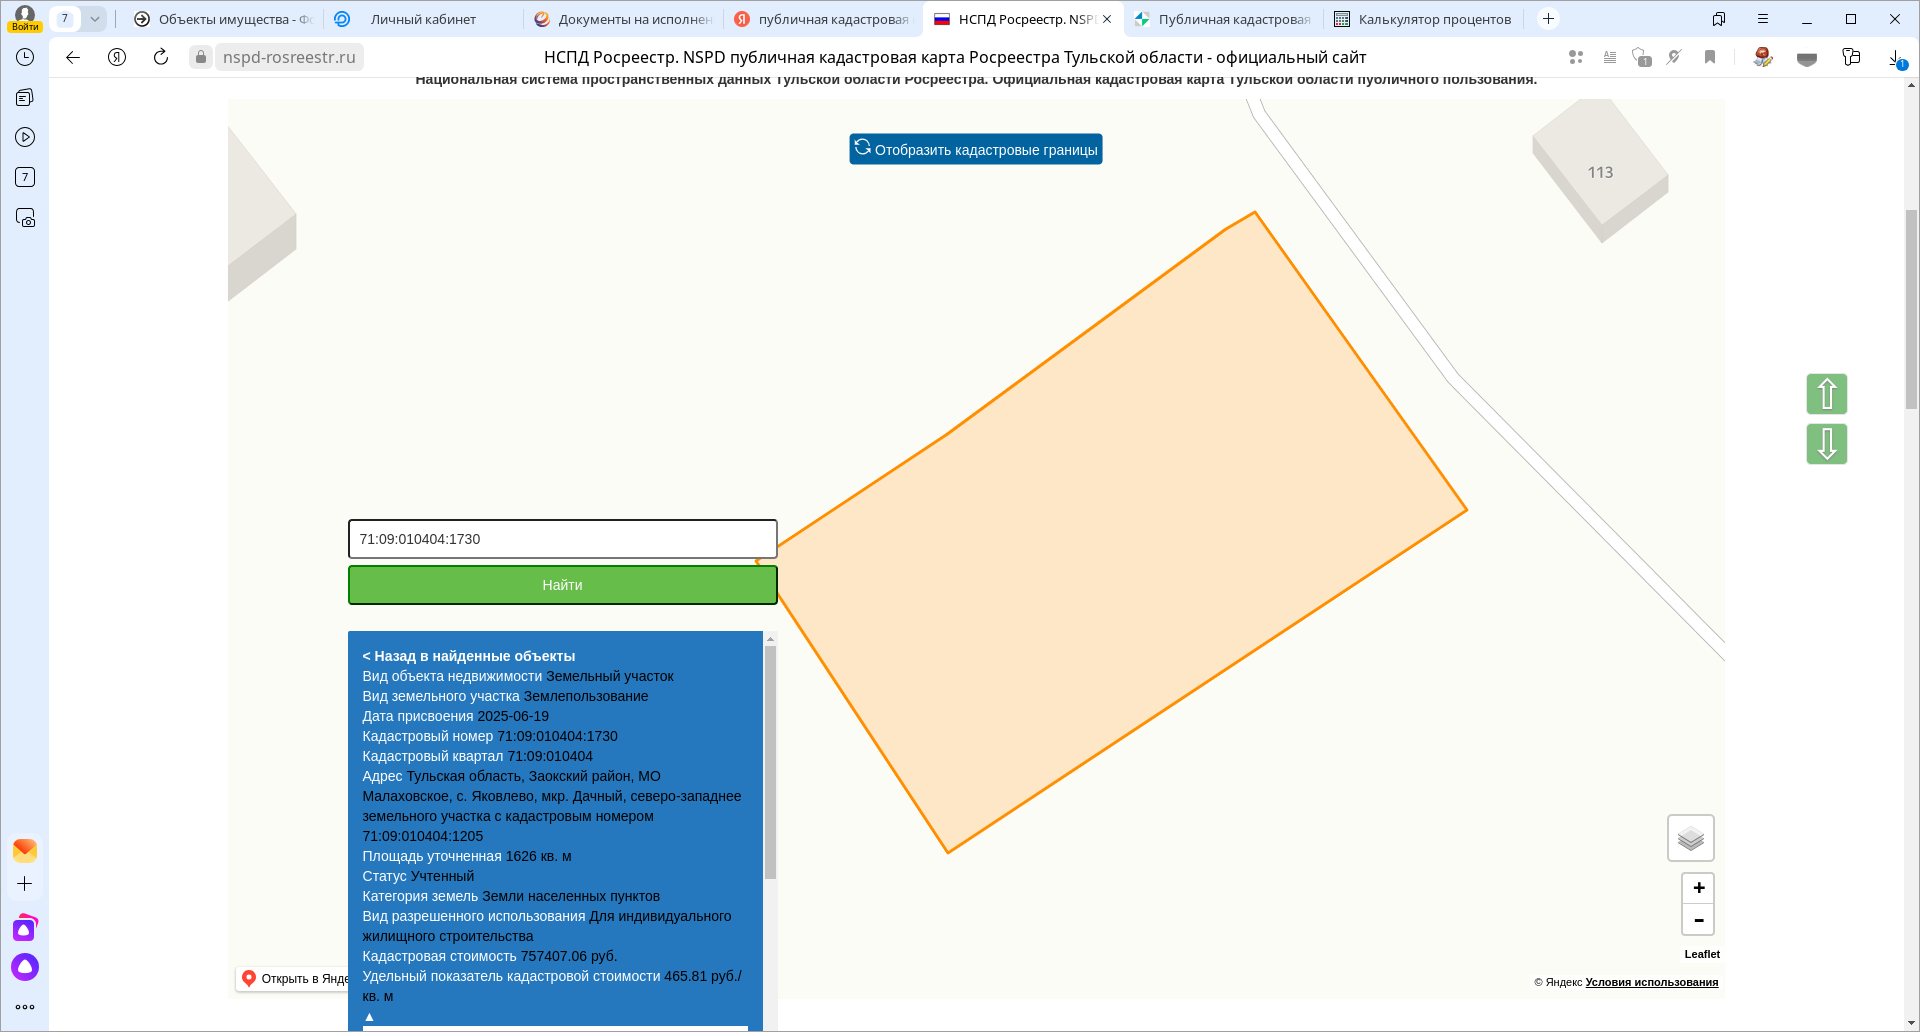The image size is (1920, 1032).
Task: Click the green down arrow button
Action: [1826, 444]
